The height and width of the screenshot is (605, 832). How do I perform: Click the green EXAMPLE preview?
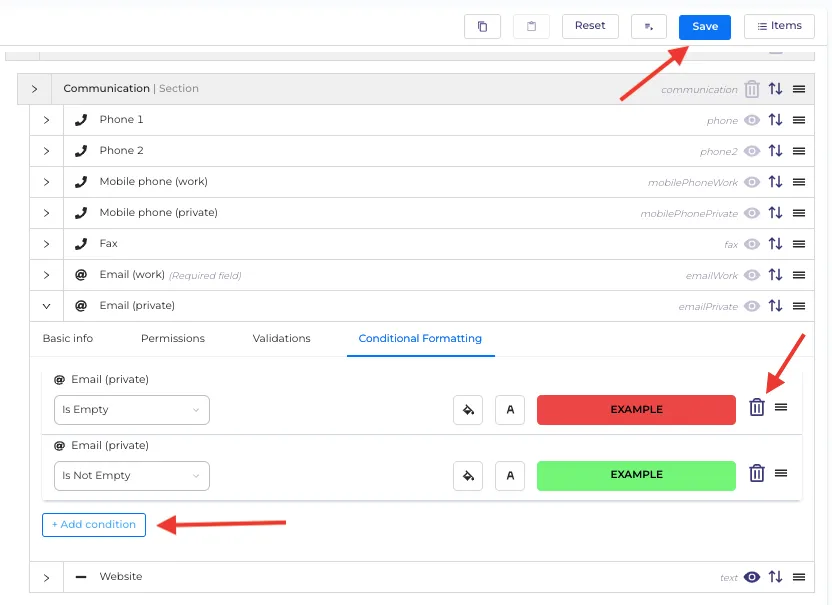point(636,476)
